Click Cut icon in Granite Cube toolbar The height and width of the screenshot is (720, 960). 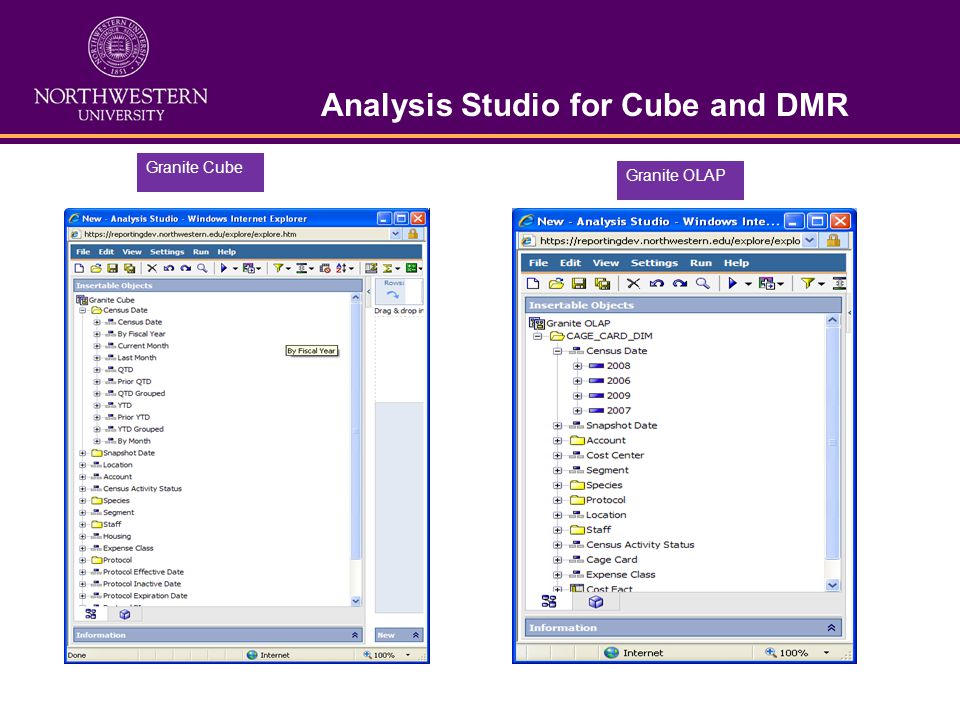(x=152, y=268)
